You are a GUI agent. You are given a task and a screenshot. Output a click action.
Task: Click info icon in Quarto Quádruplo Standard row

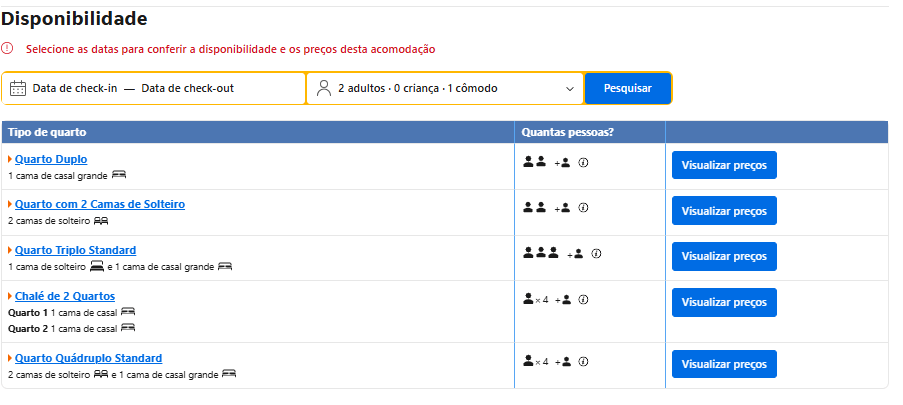pos(583,362)
